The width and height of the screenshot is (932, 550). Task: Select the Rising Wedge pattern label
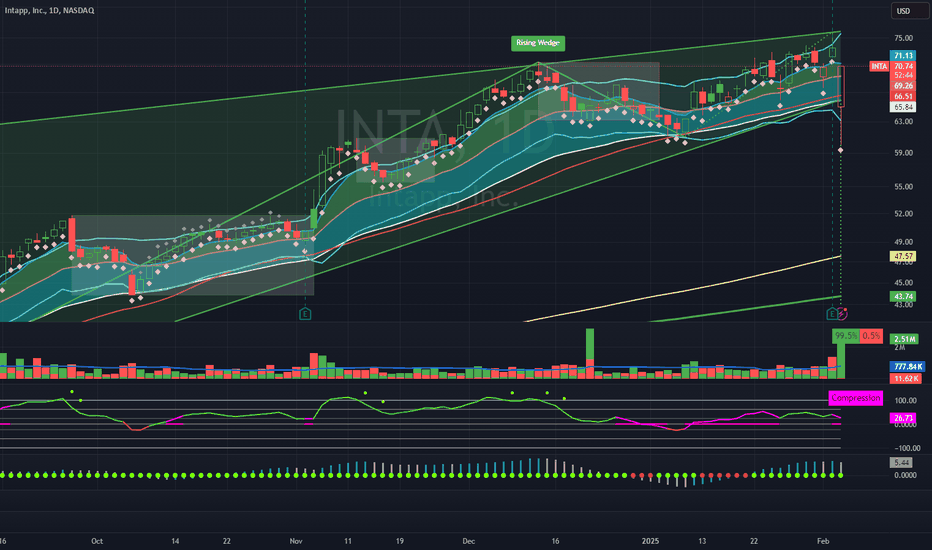tap(537, 43)
